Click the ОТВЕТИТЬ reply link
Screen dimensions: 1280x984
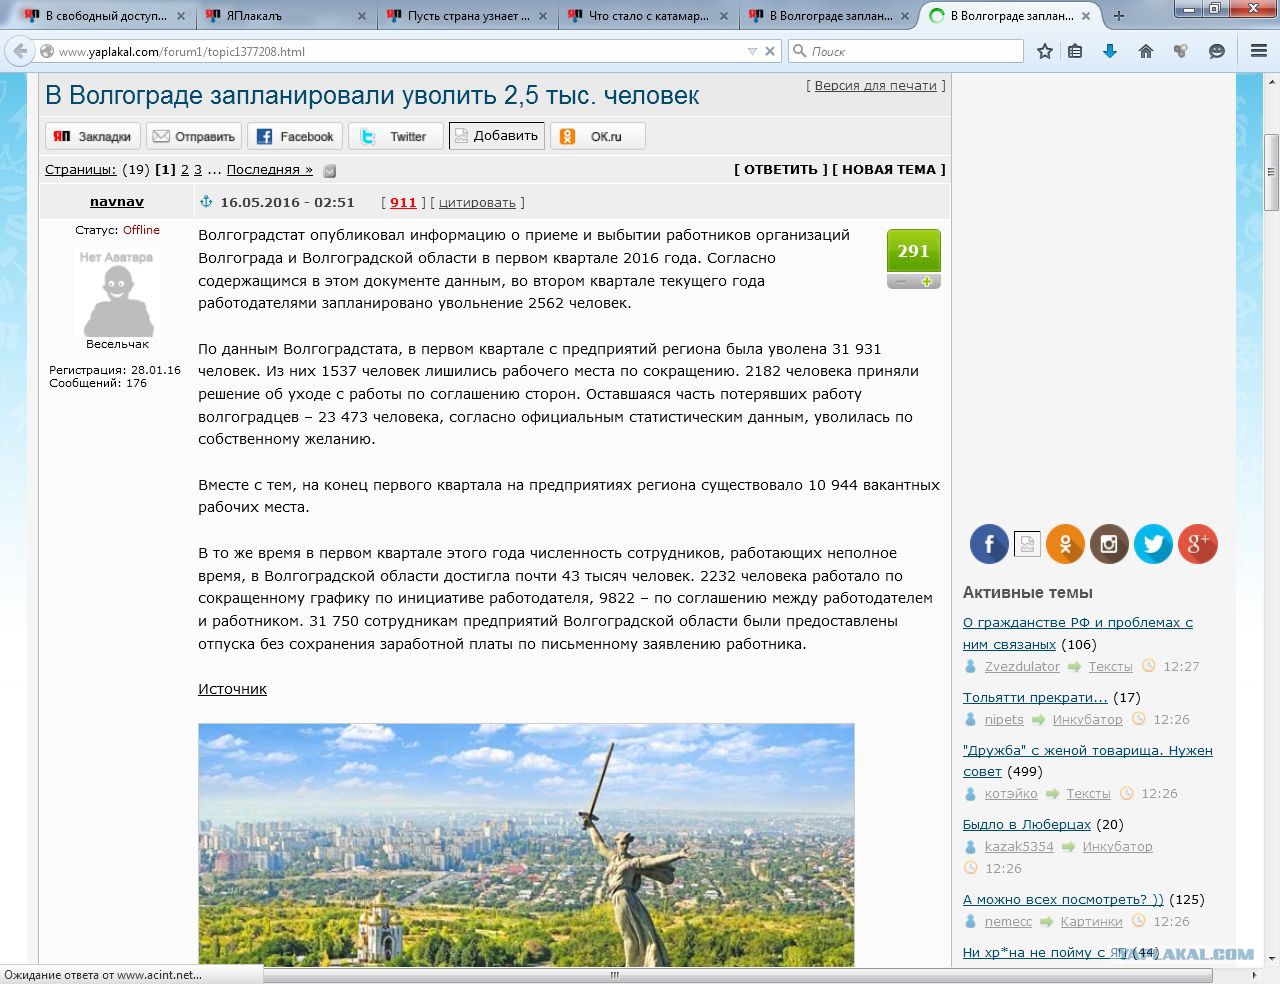(781, 170)
